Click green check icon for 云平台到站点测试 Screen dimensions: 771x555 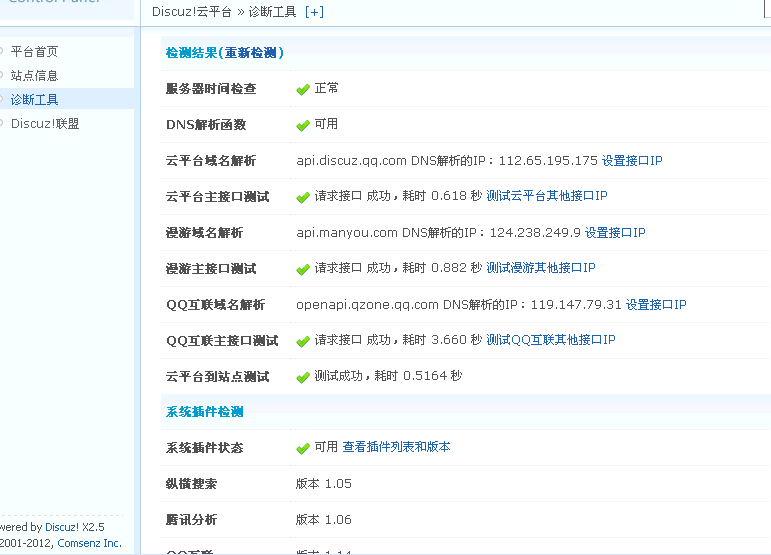[303, 378]
